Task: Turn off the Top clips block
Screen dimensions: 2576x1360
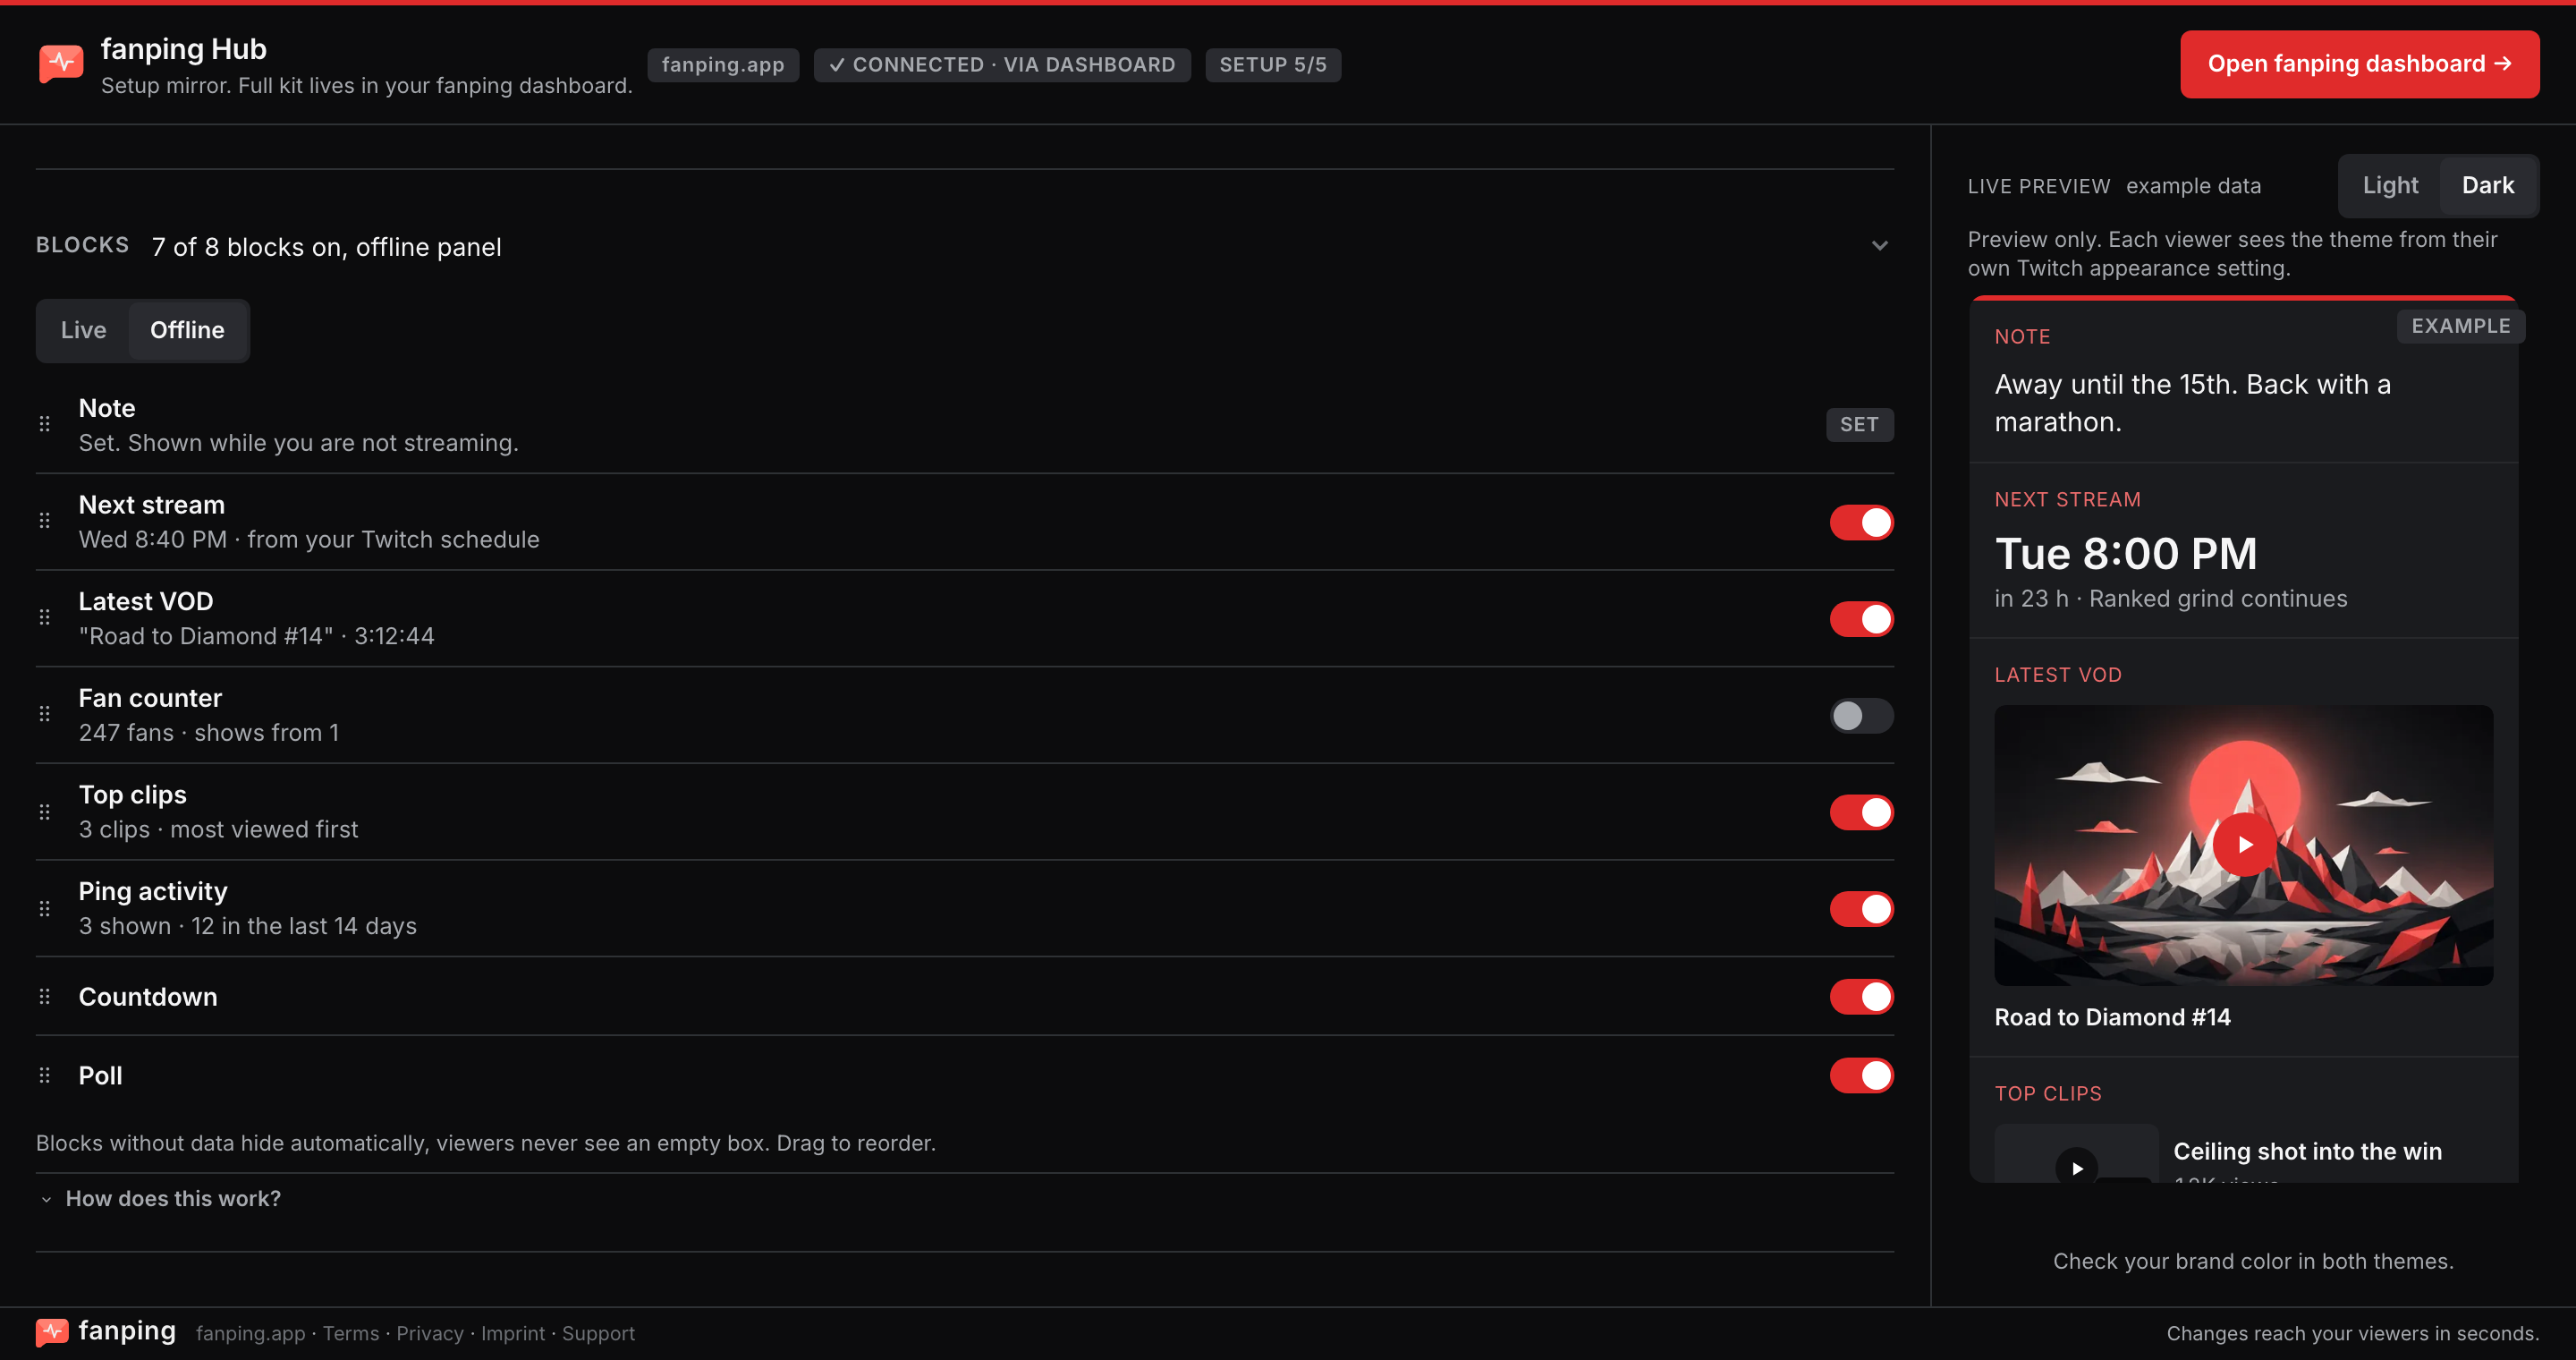Action: [1861, 812]
